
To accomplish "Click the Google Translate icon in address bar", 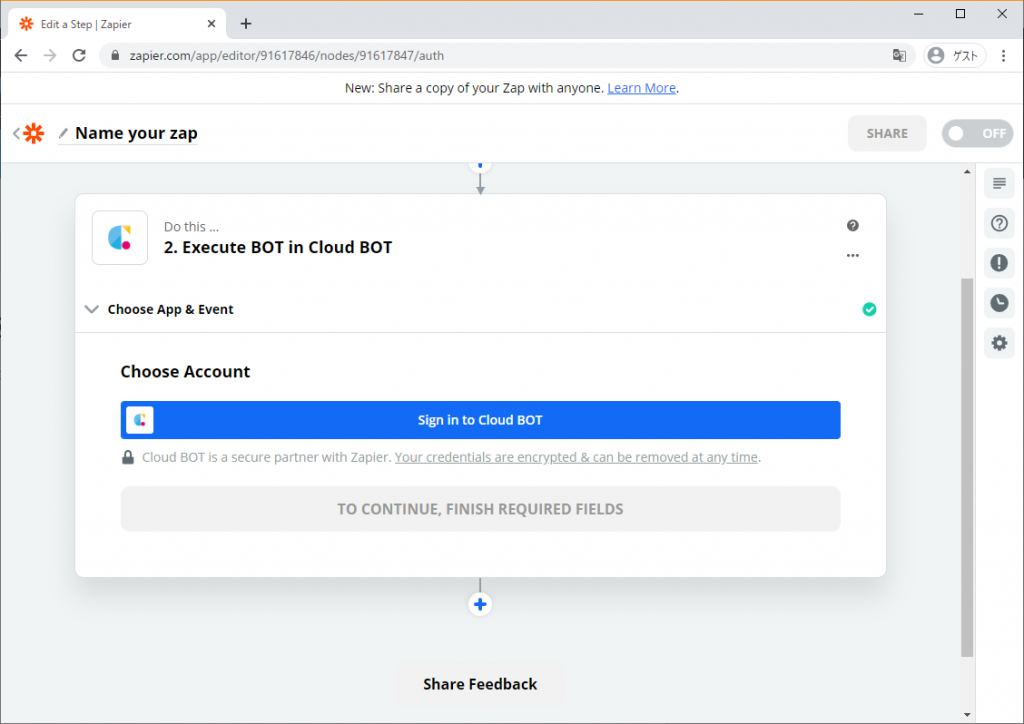I will coord(899,55).
